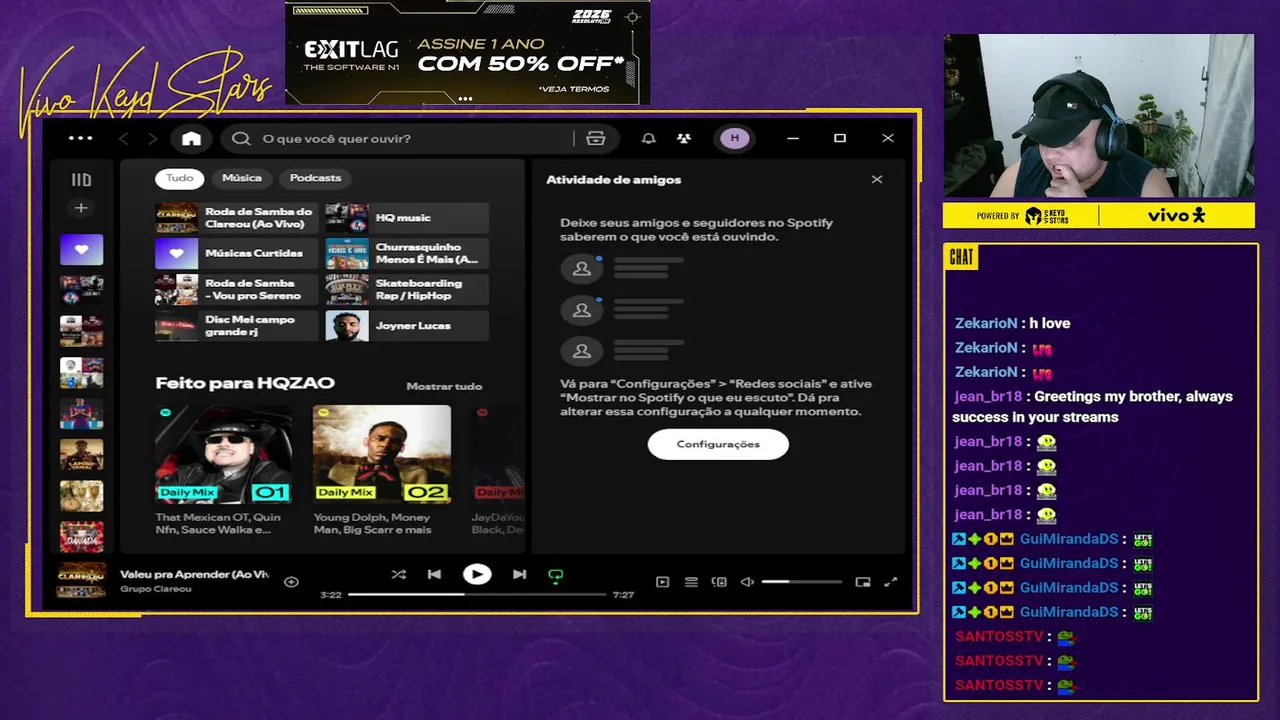Toggle shuffle playback
The height and width of the screenshot is (720, 1280).
399,574
